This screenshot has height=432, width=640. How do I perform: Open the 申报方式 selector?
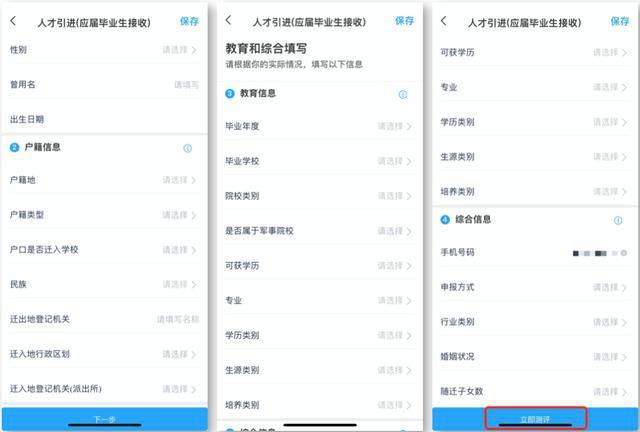pos(535,287)
